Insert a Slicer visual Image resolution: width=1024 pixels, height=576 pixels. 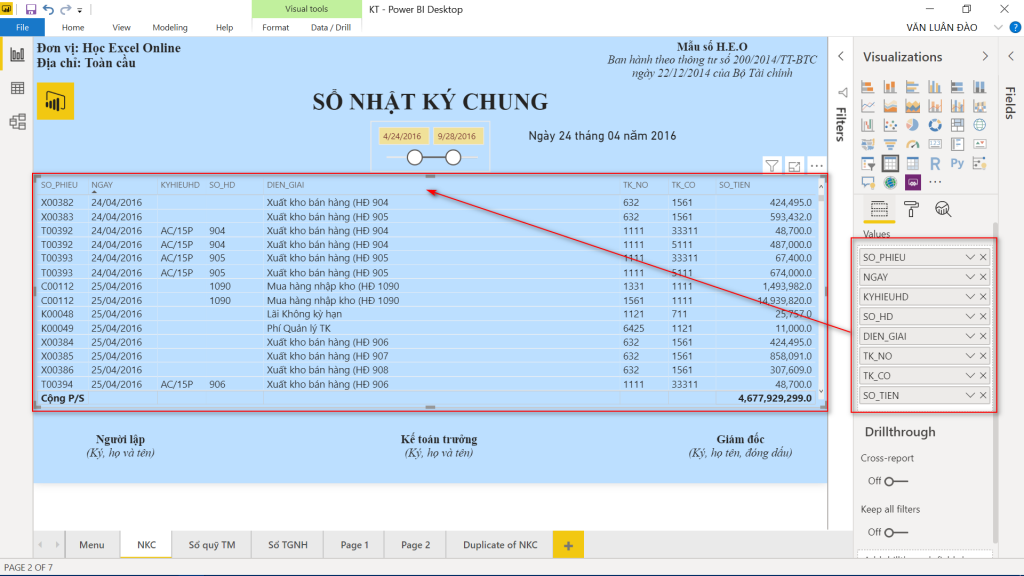tap(868, 162)
